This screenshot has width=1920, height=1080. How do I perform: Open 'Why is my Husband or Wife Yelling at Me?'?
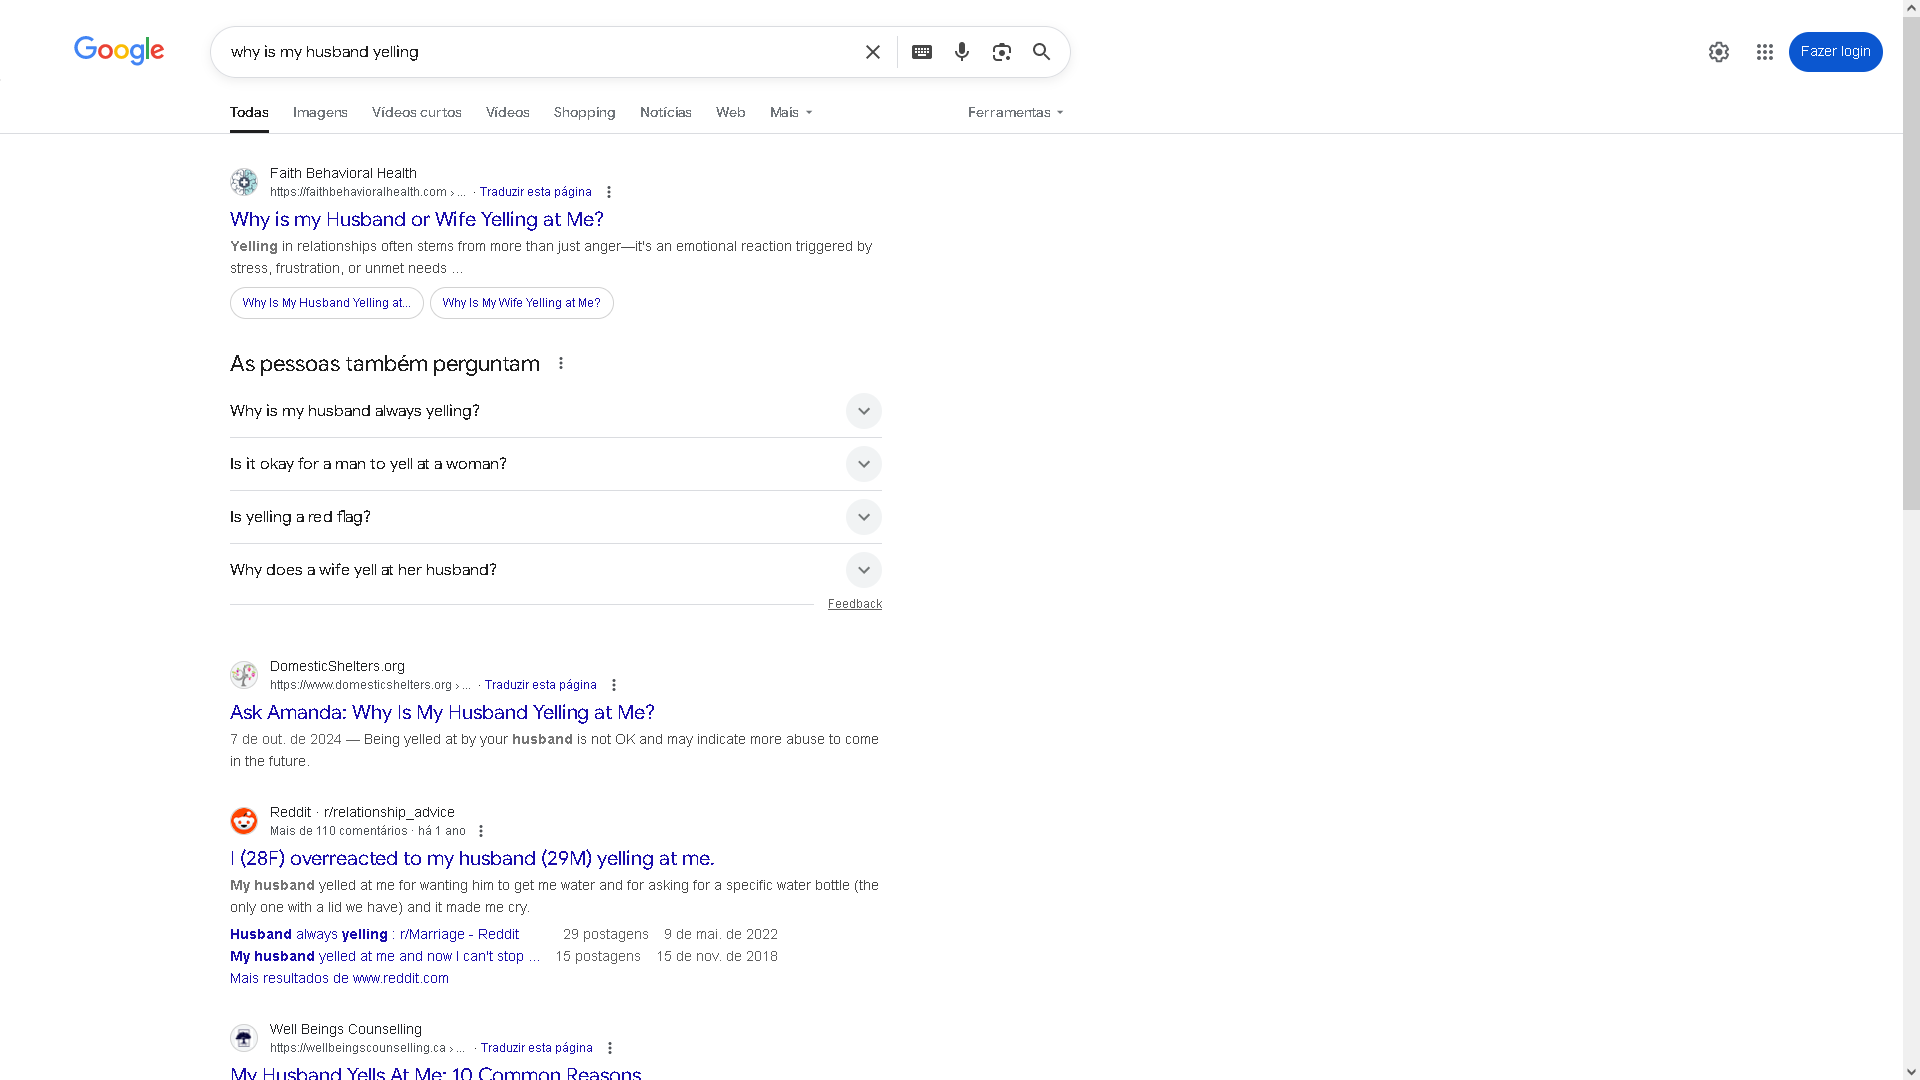[x=417, y=219]
